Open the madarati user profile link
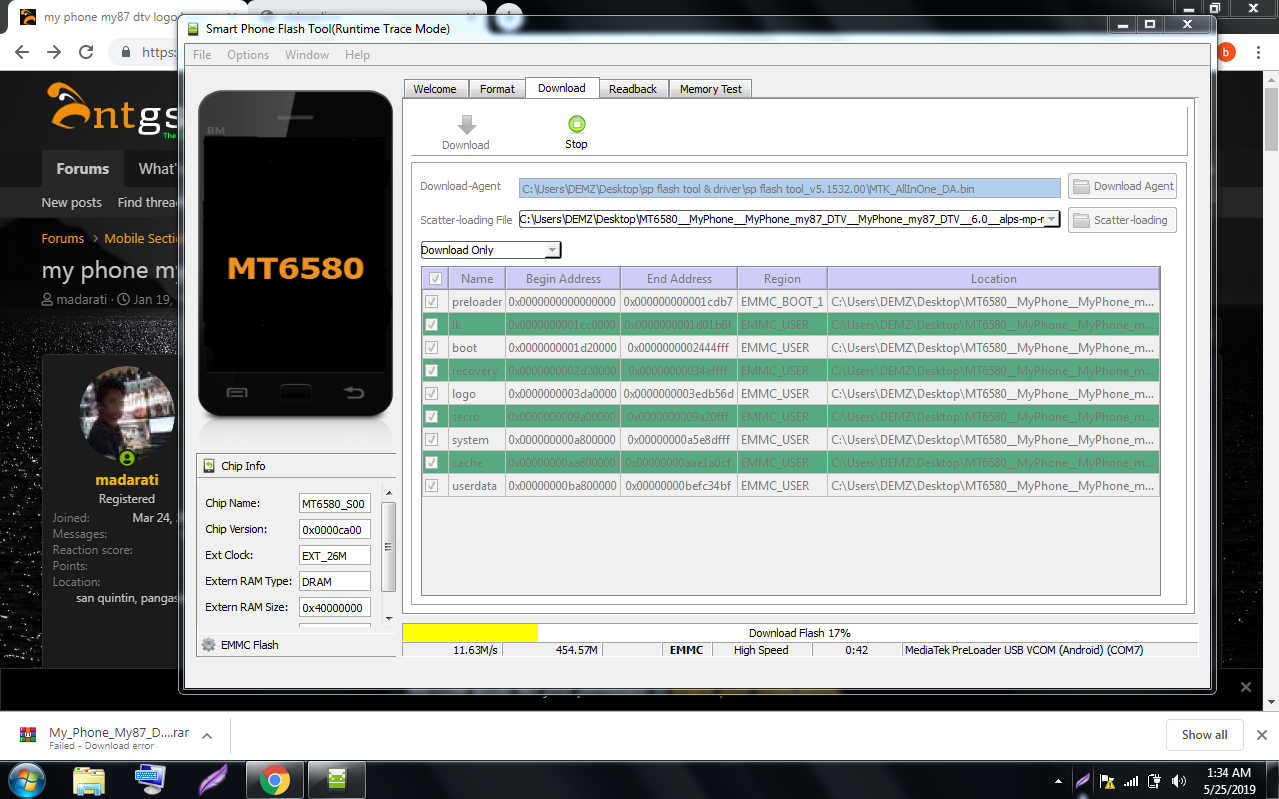Viewport: 1279px width, 799px height. pos(126,480)
